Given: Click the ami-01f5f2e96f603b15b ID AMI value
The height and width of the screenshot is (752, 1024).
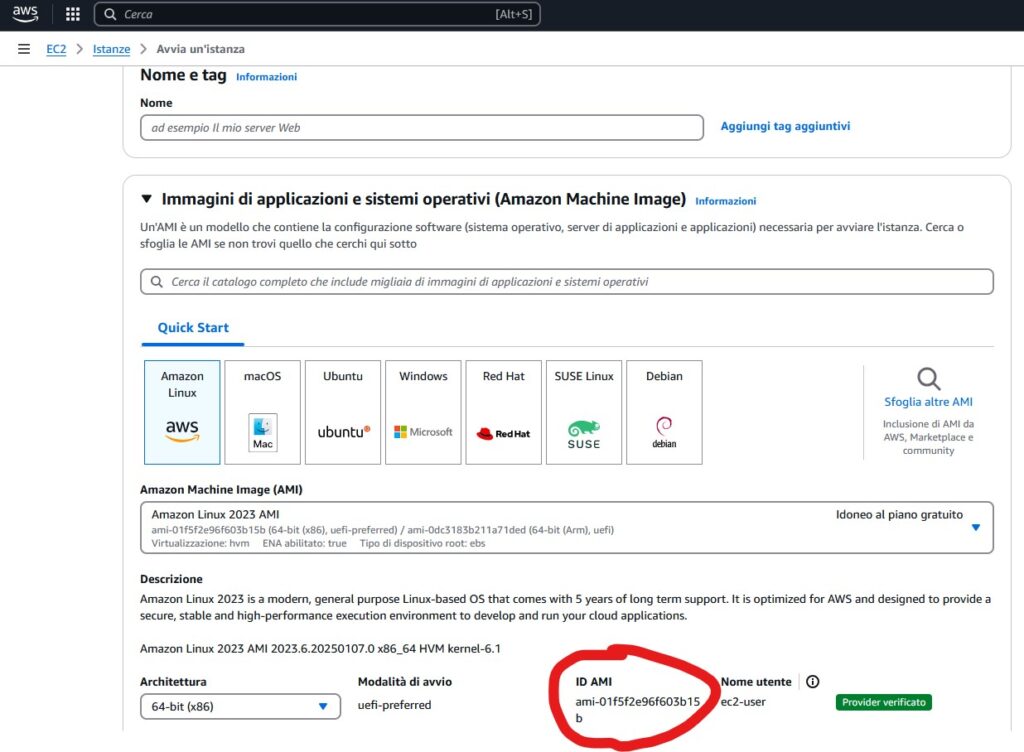Looking at the screenshot, I should 637,710.
